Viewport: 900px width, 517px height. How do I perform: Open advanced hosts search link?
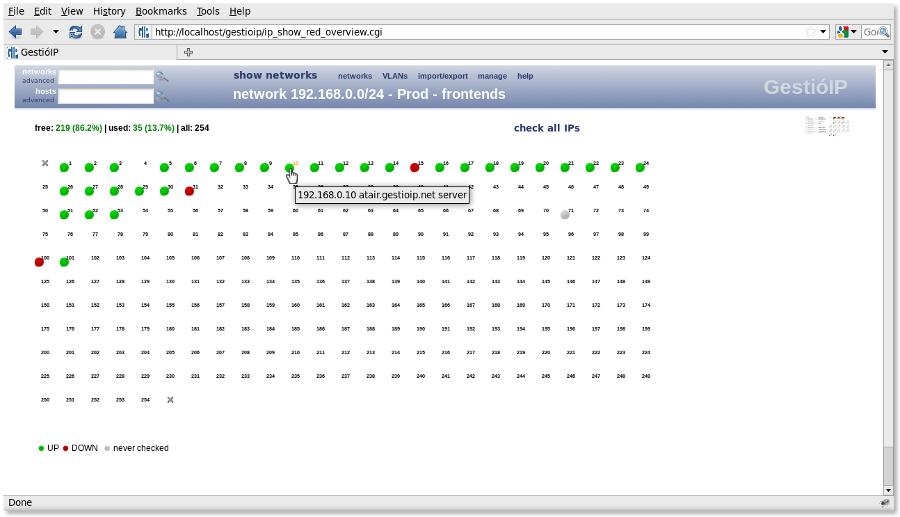click(38, 100)
